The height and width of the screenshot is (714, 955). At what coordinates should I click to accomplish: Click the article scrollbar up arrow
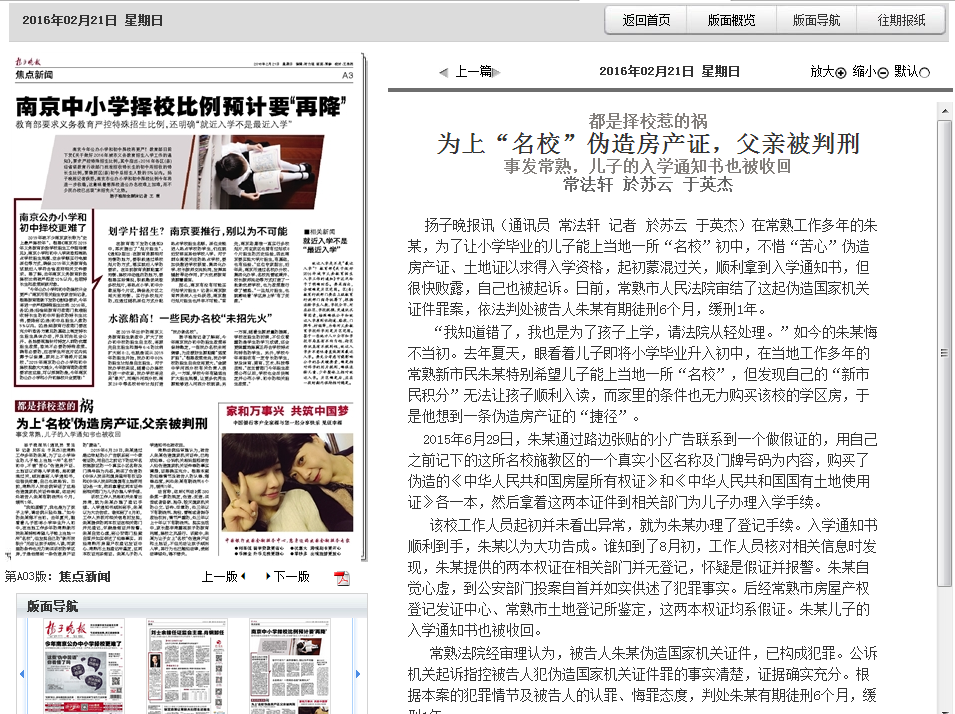(945, 111)
